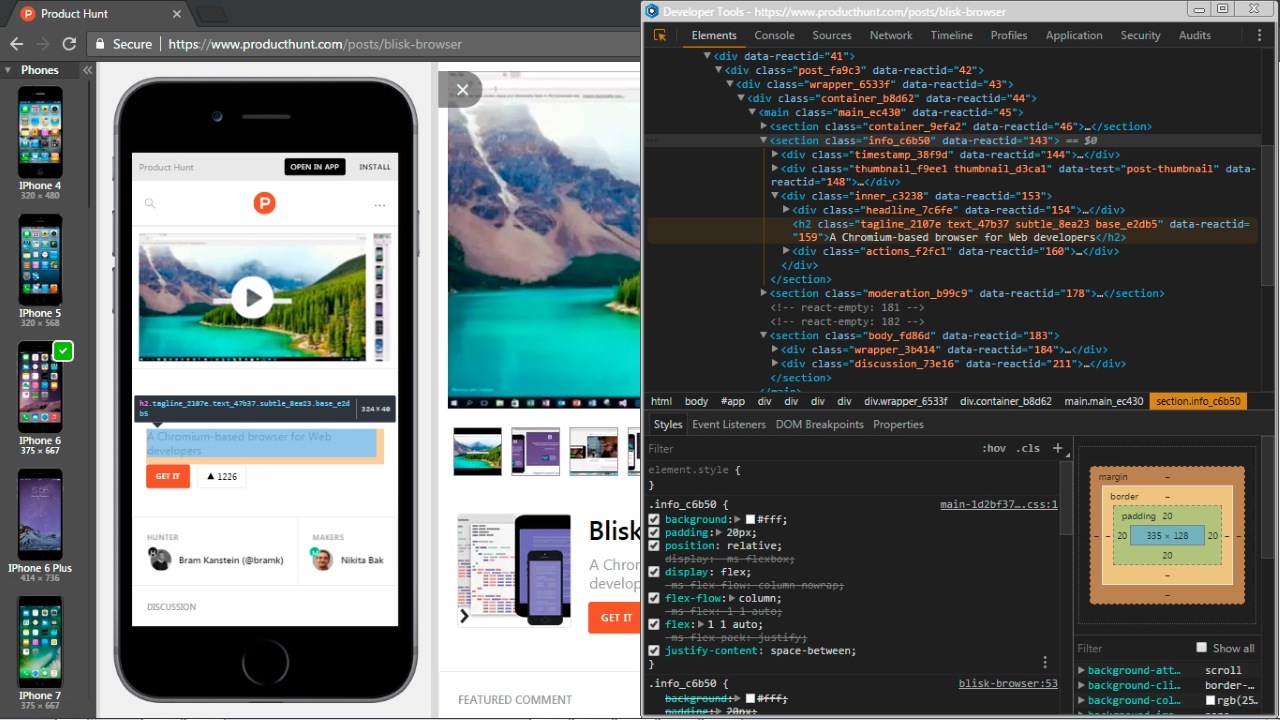
Task: Open the DevTools customize menu (three dots)
Action: coord(1259,35)
